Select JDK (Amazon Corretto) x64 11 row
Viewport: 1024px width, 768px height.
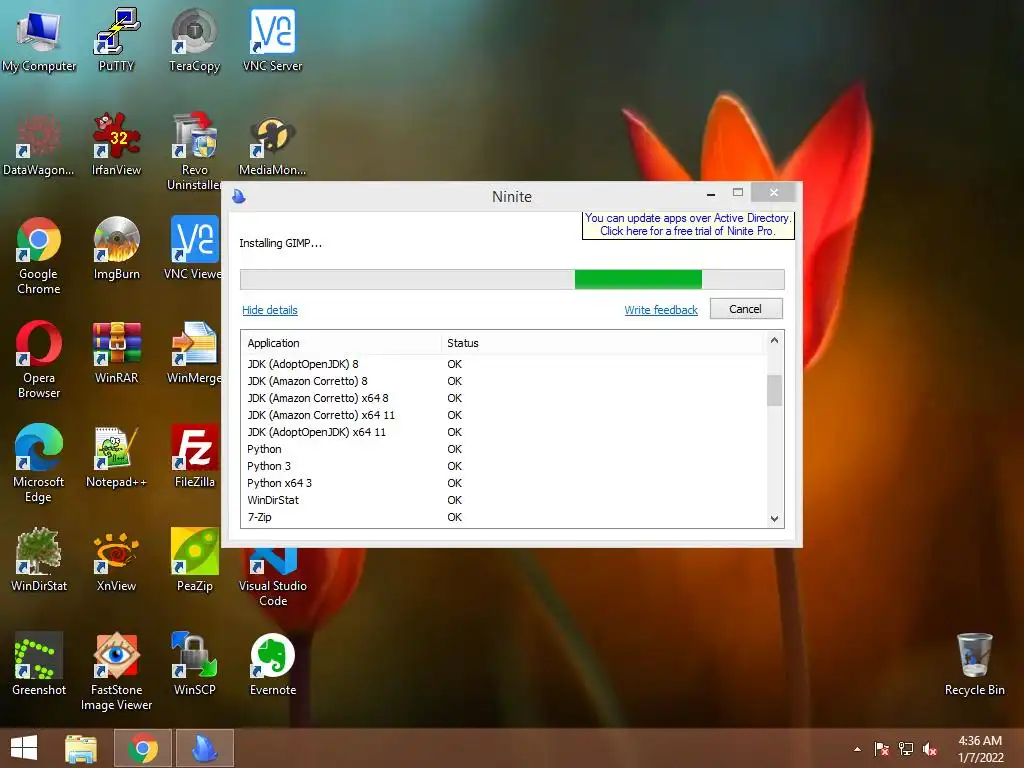tap(504, 415)
